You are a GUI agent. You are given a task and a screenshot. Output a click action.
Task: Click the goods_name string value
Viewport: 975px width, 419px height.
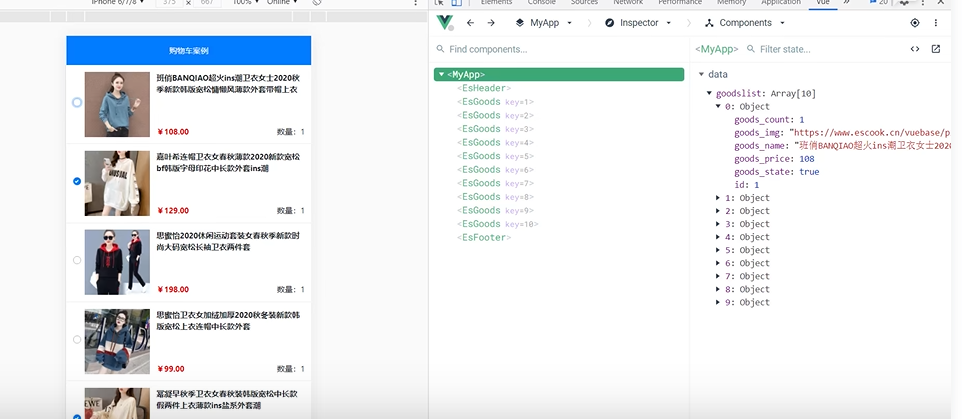[x=874, y=146]
